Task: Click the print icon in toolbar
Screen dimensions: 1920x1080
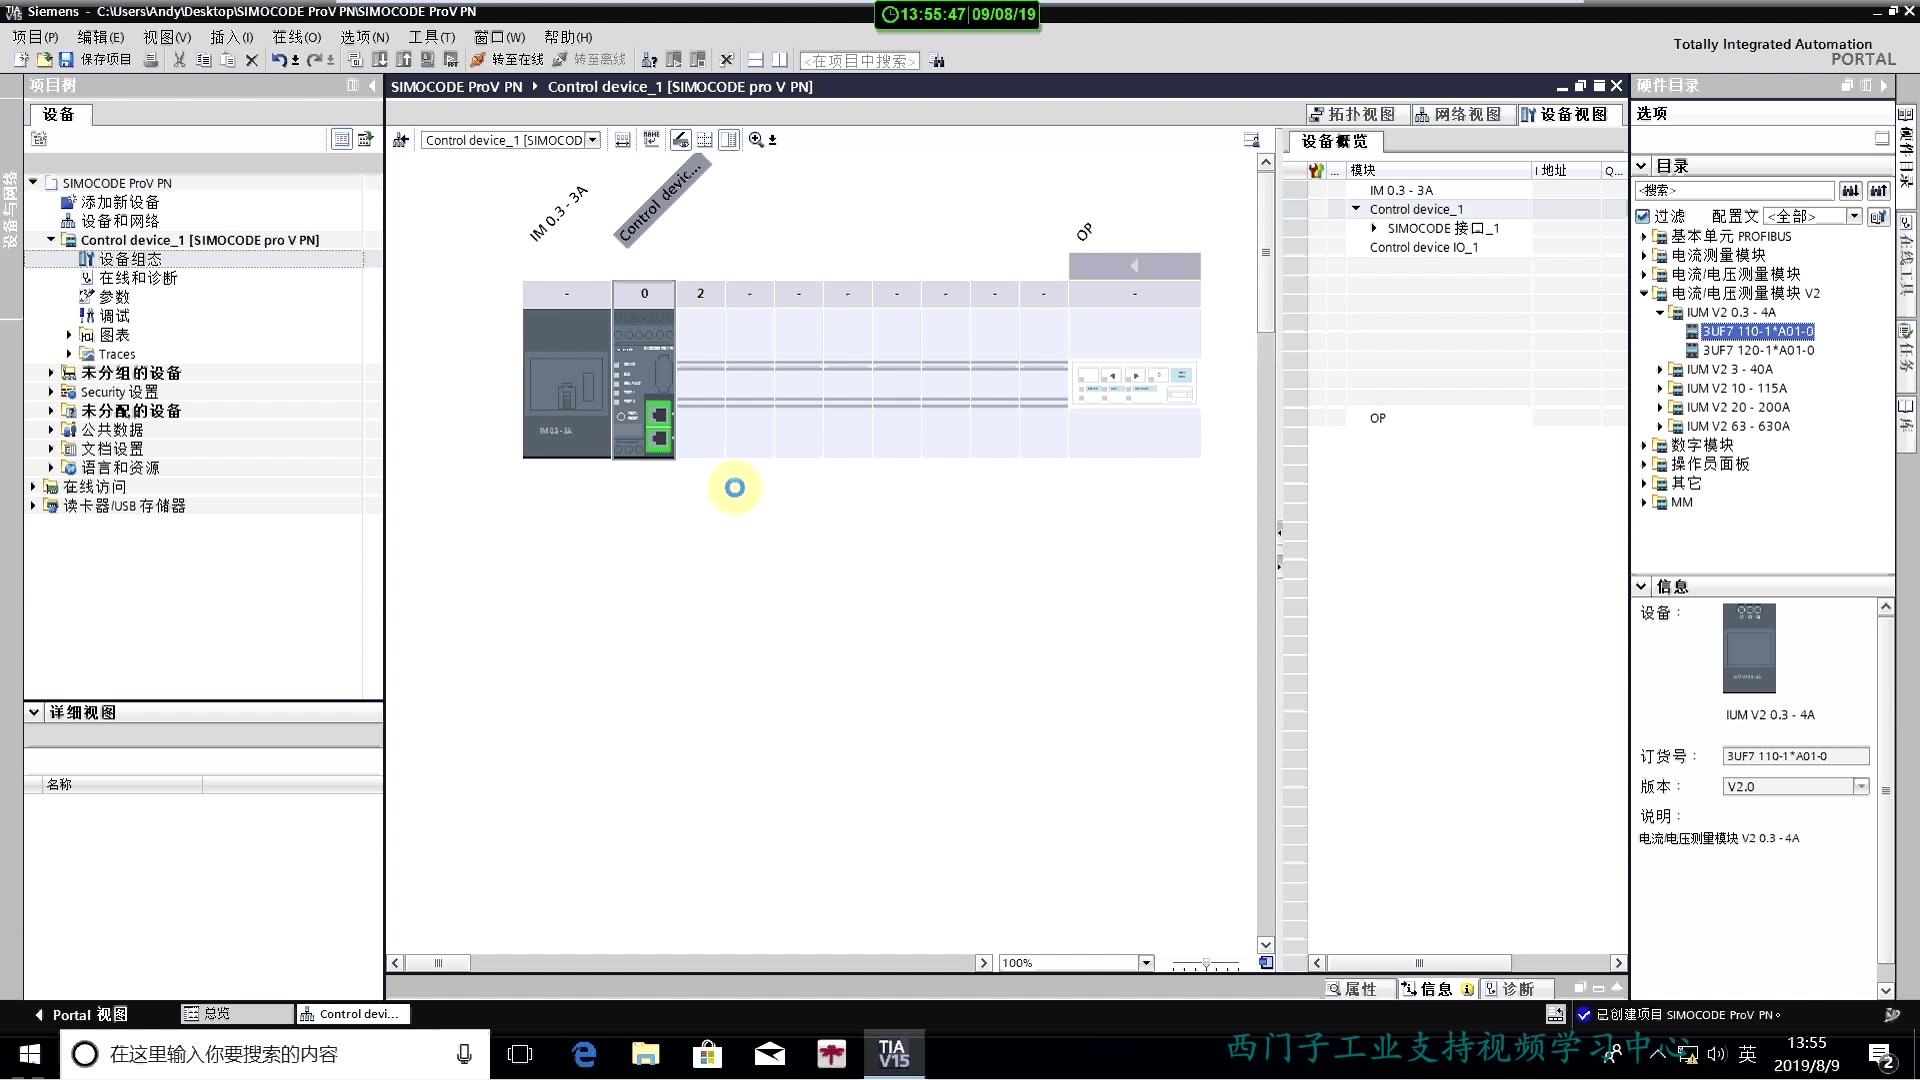Action: click(x=151, y=60)
